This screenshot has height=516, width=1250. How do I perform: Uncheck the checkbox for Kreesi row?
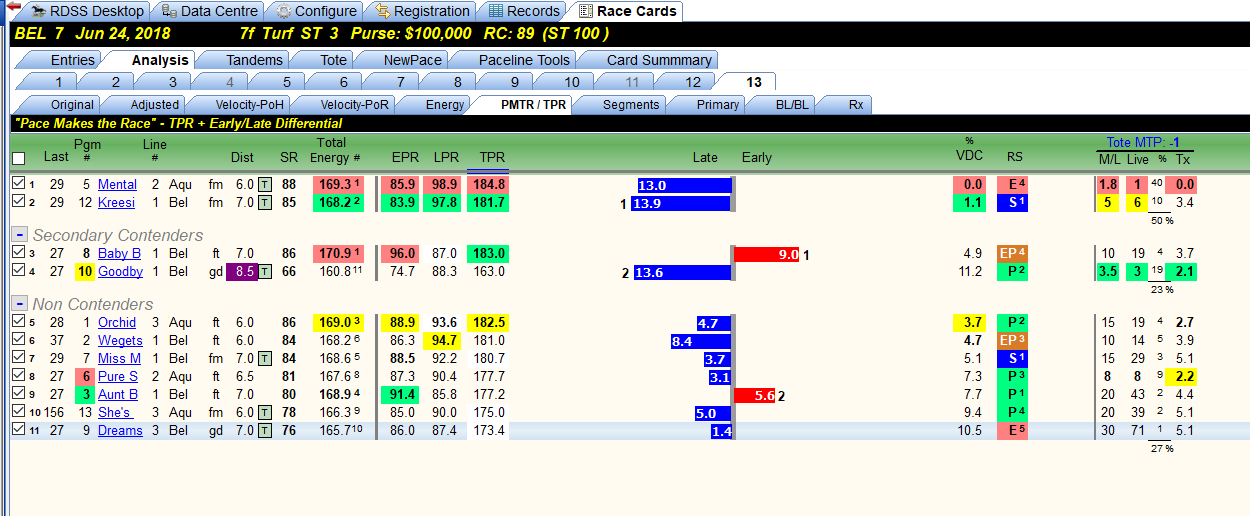18,202
